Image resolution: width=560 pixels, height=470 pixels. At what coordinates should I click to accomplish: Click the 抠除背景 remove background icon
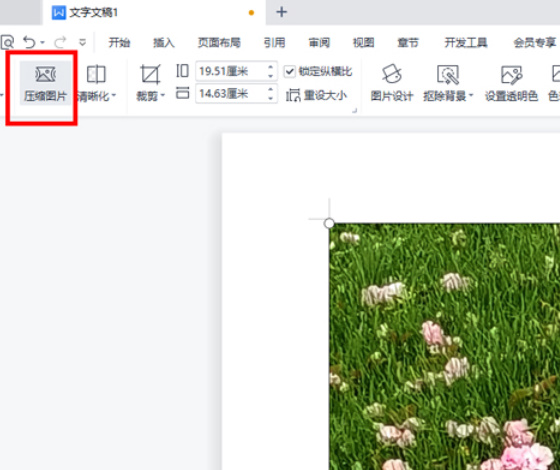[448, 74]
